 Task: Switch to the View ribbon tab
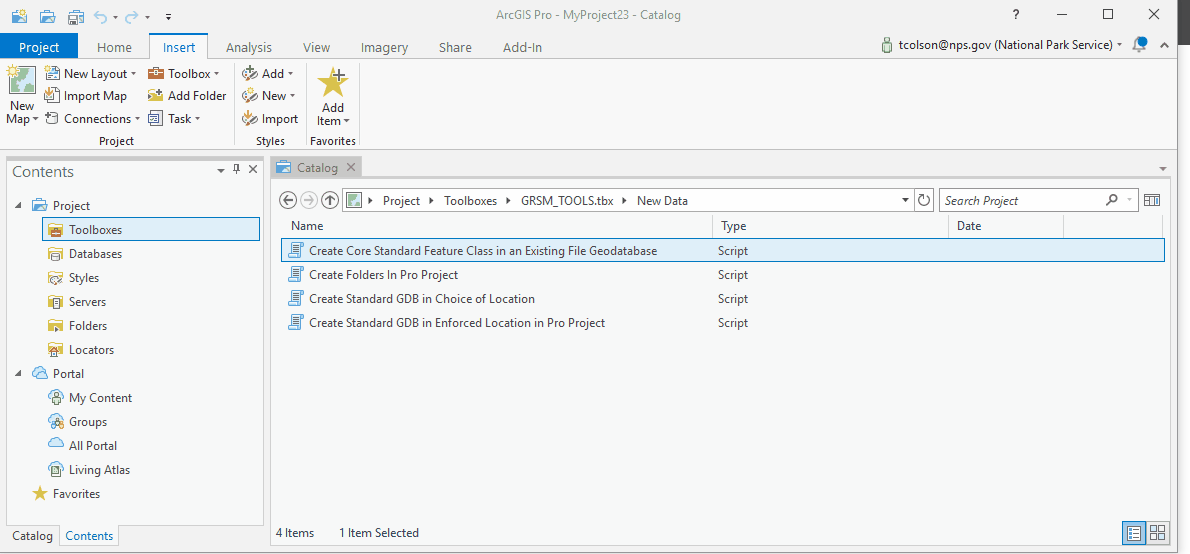(x=316, y=47)
